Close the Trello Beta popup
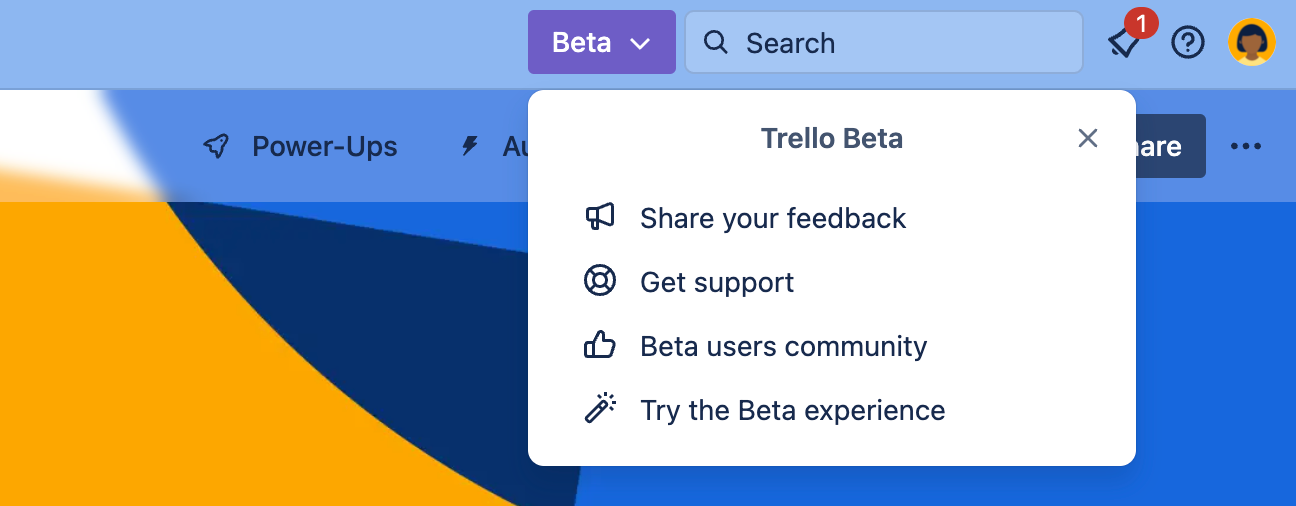 [1088, 138]
